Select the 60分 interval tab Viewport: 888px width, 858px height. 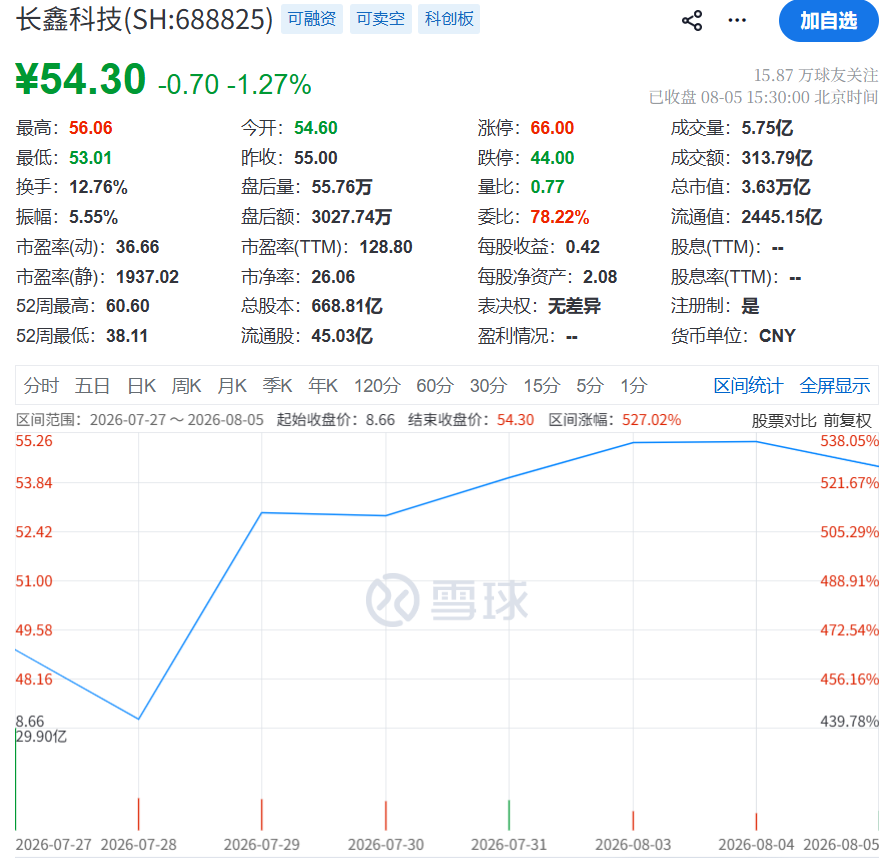click(435, 386)
